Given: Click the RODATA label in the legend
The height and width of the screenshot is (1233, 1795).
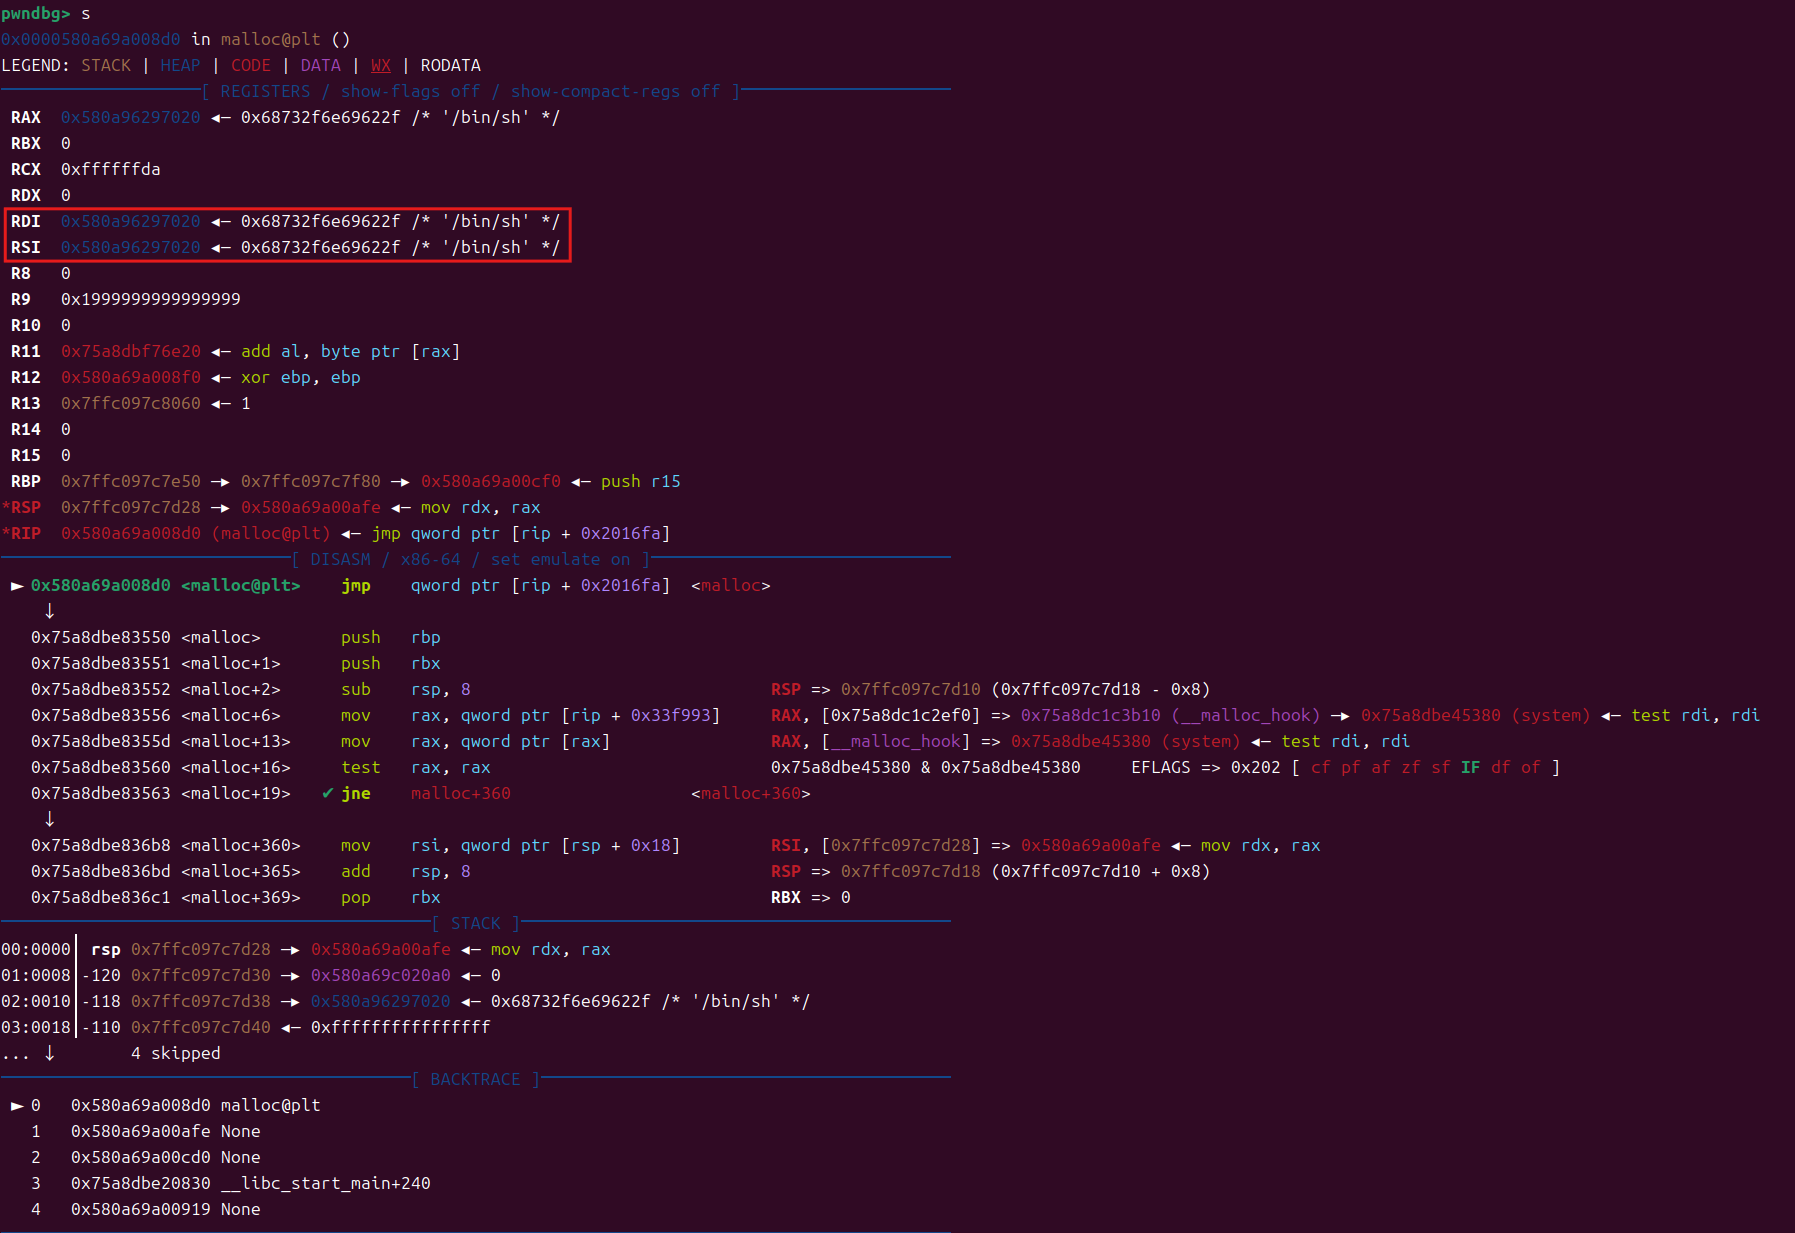Looking at the screenshot, I should tap(450, 66).
